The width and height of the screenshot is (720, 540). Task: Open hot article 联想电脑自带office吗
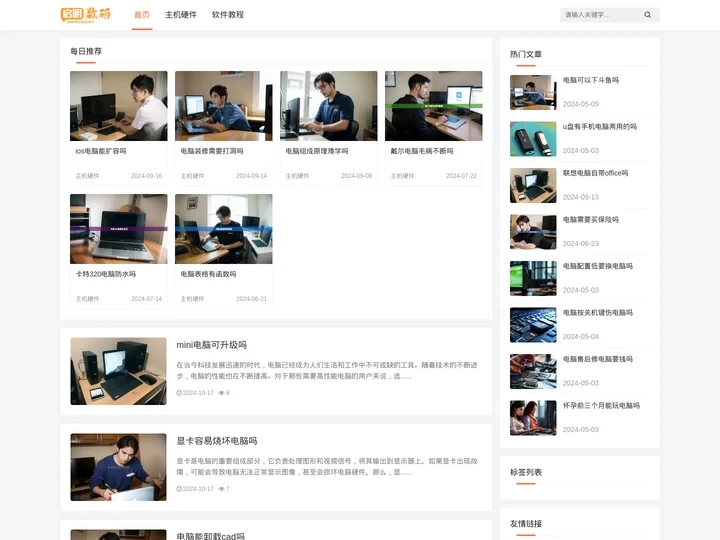pos(596,173)
